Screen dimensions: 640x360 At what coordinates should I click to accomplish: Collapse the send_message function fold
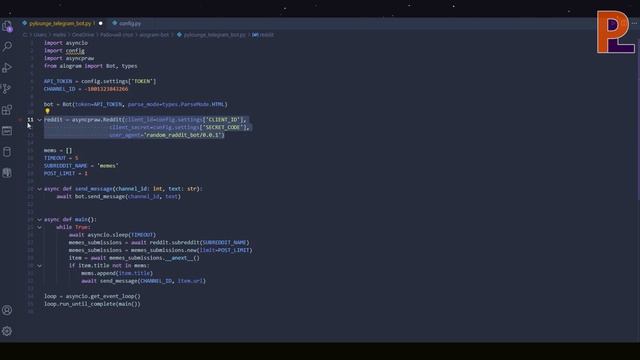40,189
